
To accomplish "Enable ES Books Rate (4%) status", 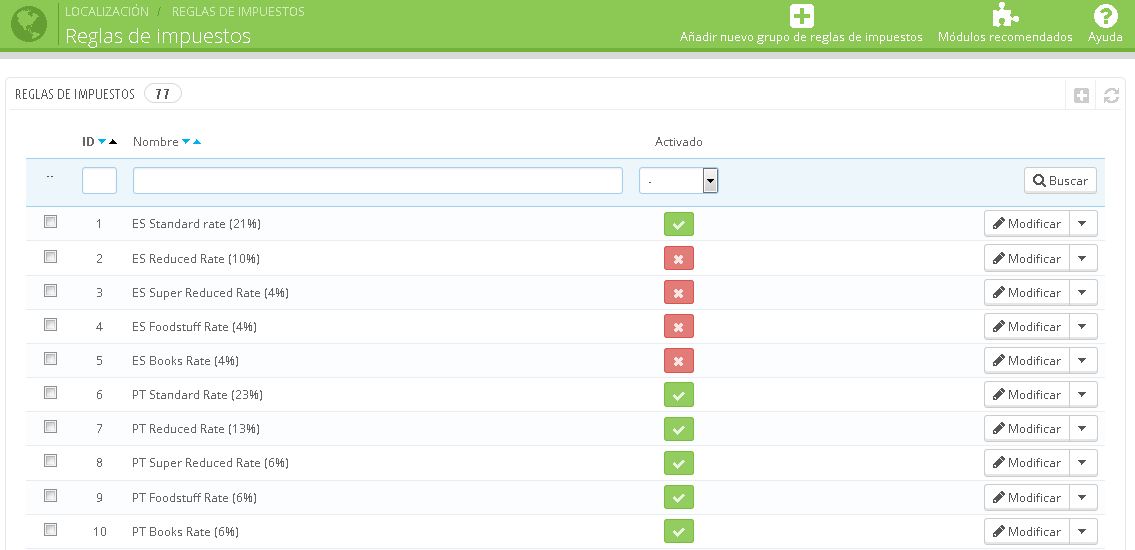I will click(x=679, y=360).
